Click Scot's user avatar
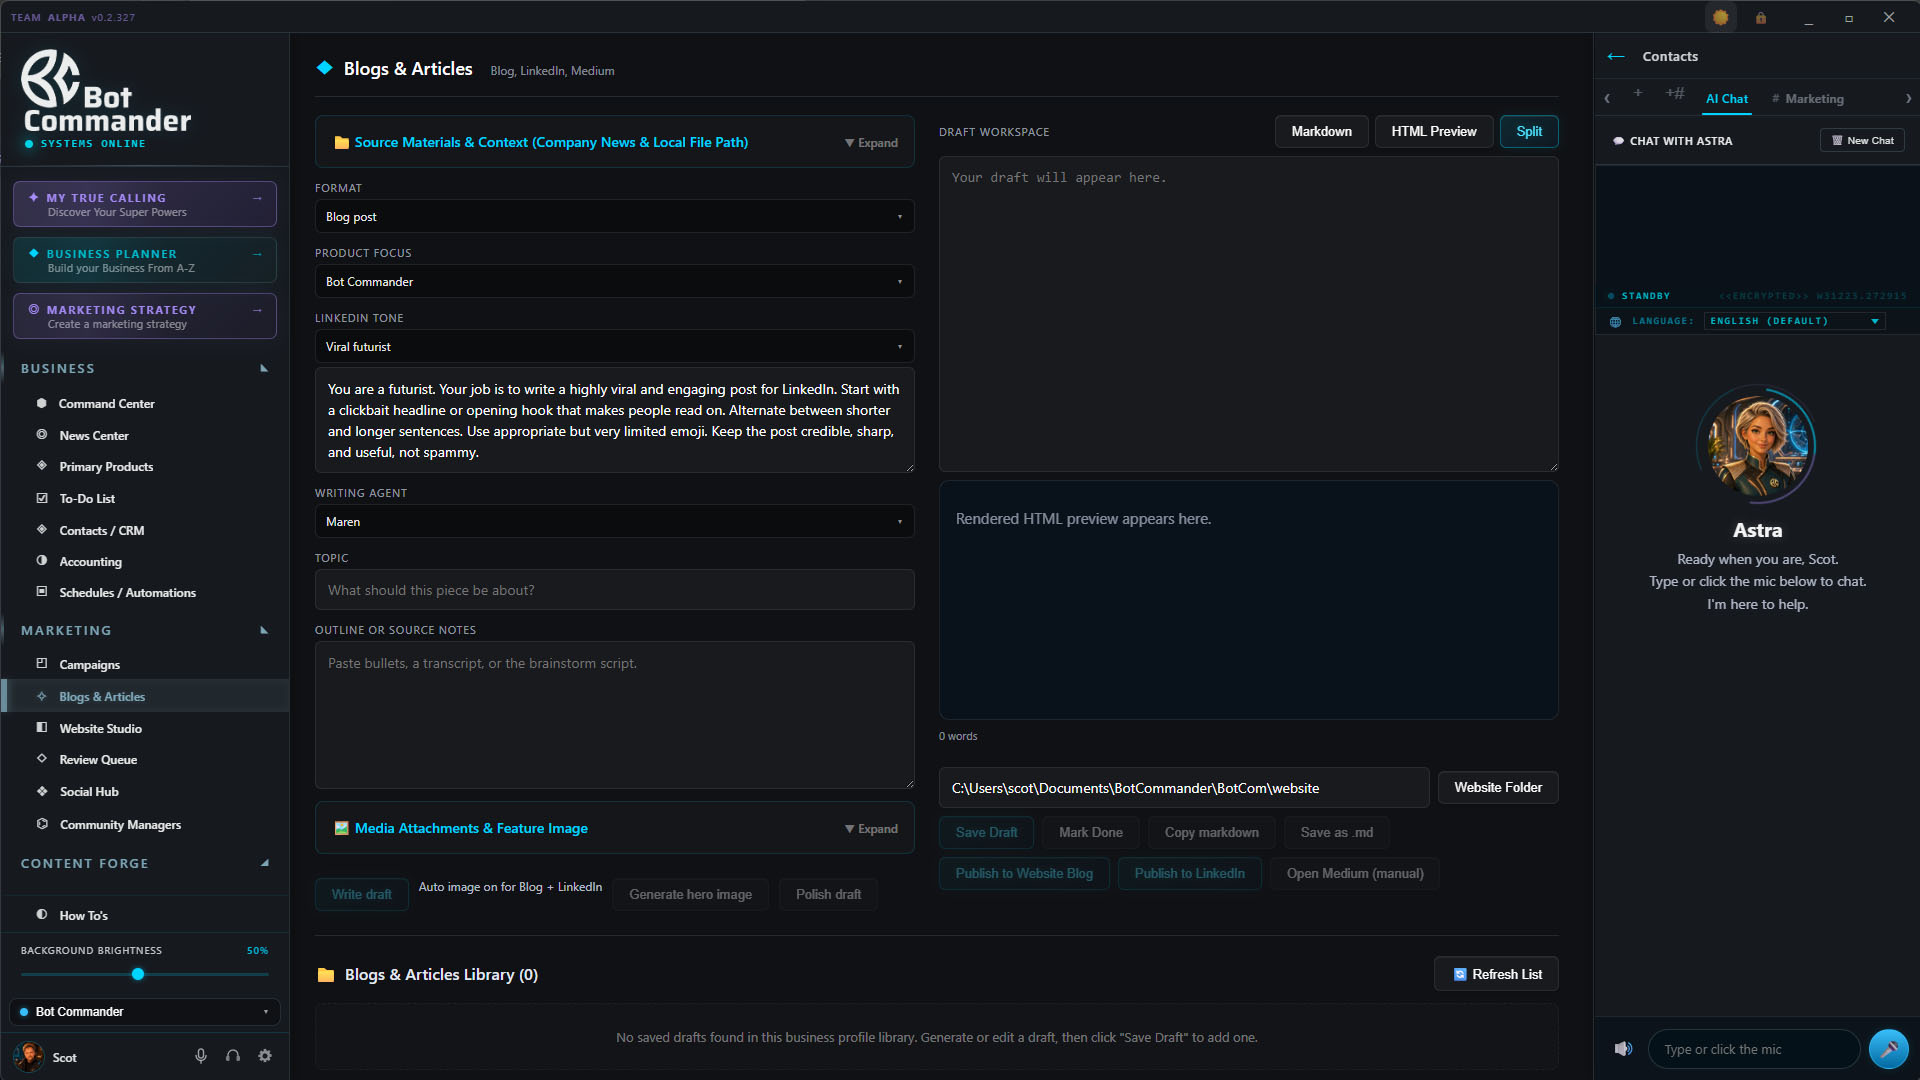 (x=29, y=1056)
